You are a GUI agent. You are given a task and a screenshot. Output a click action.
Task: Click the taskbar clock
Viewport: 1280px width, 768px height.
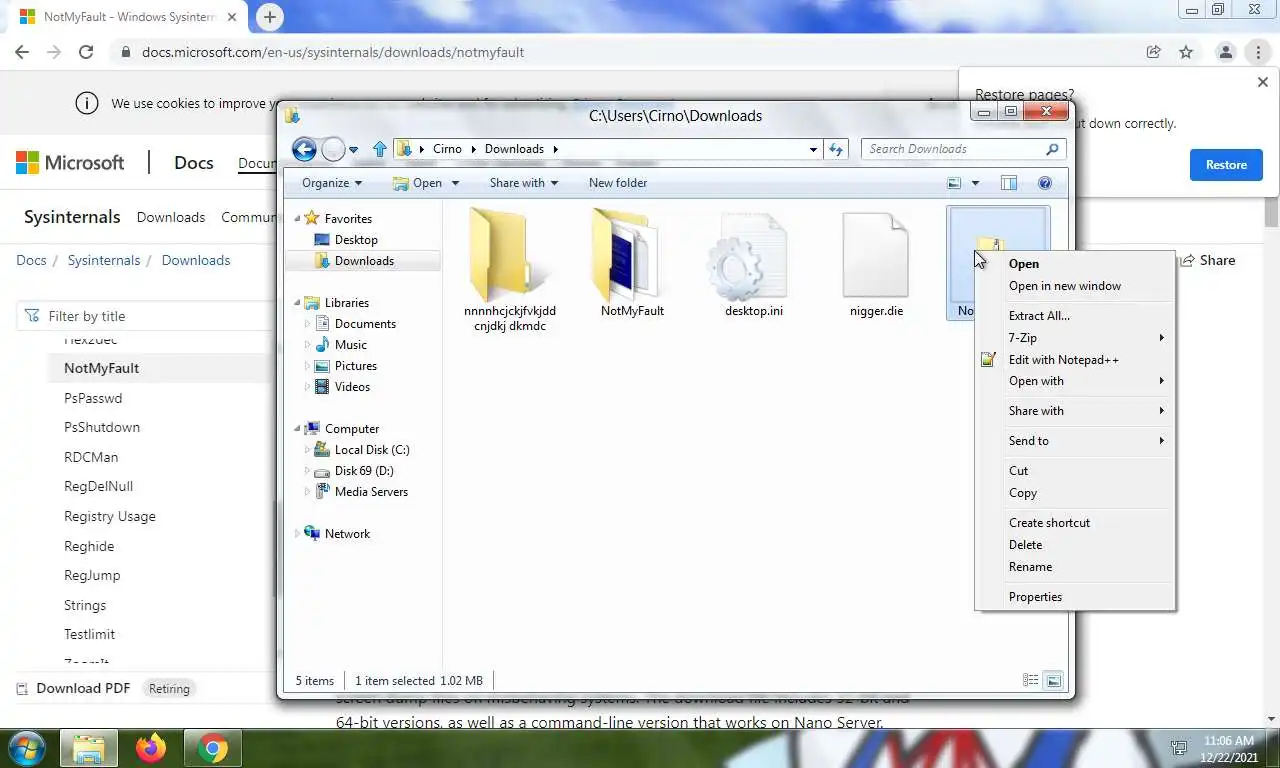coord(1229,749)
